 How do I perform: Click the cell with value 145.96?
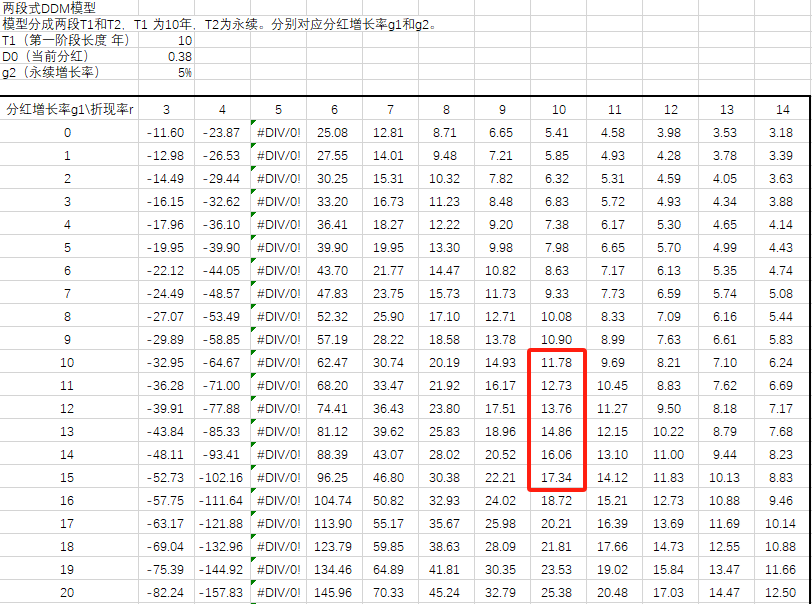tap(334, 592)
